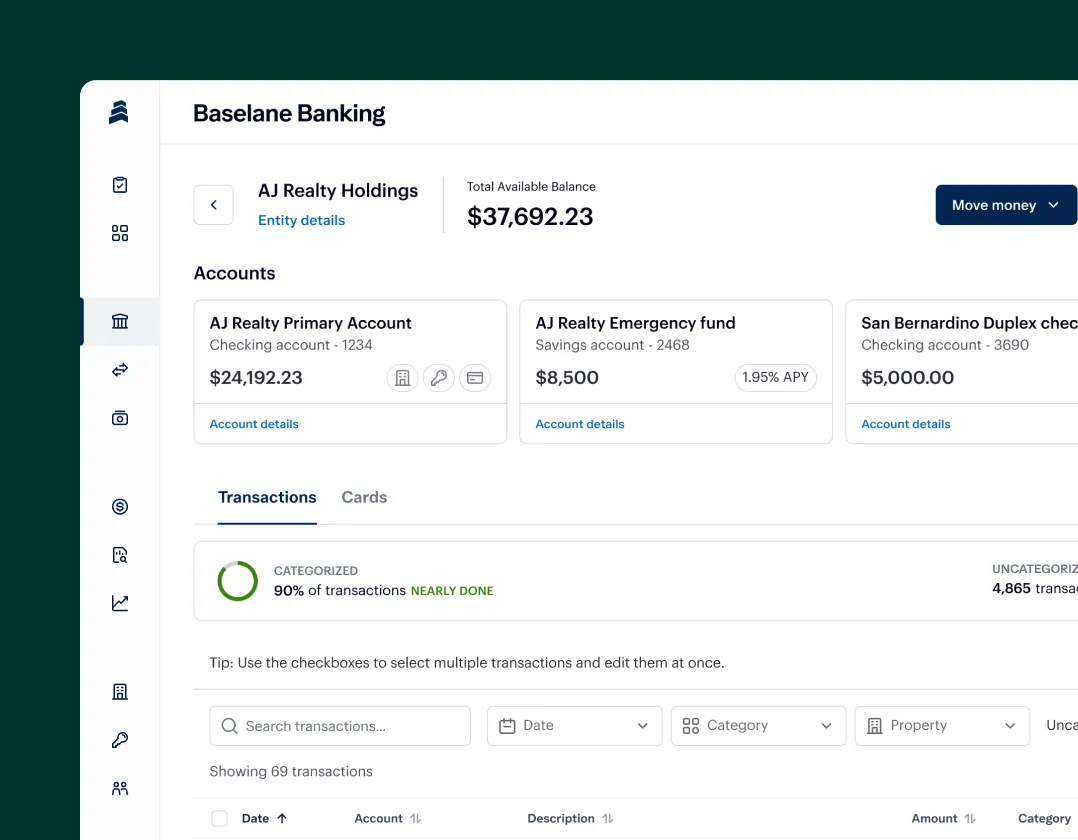
Task: Open the properties building sidebar icon
Action: [x=120, y=692]
